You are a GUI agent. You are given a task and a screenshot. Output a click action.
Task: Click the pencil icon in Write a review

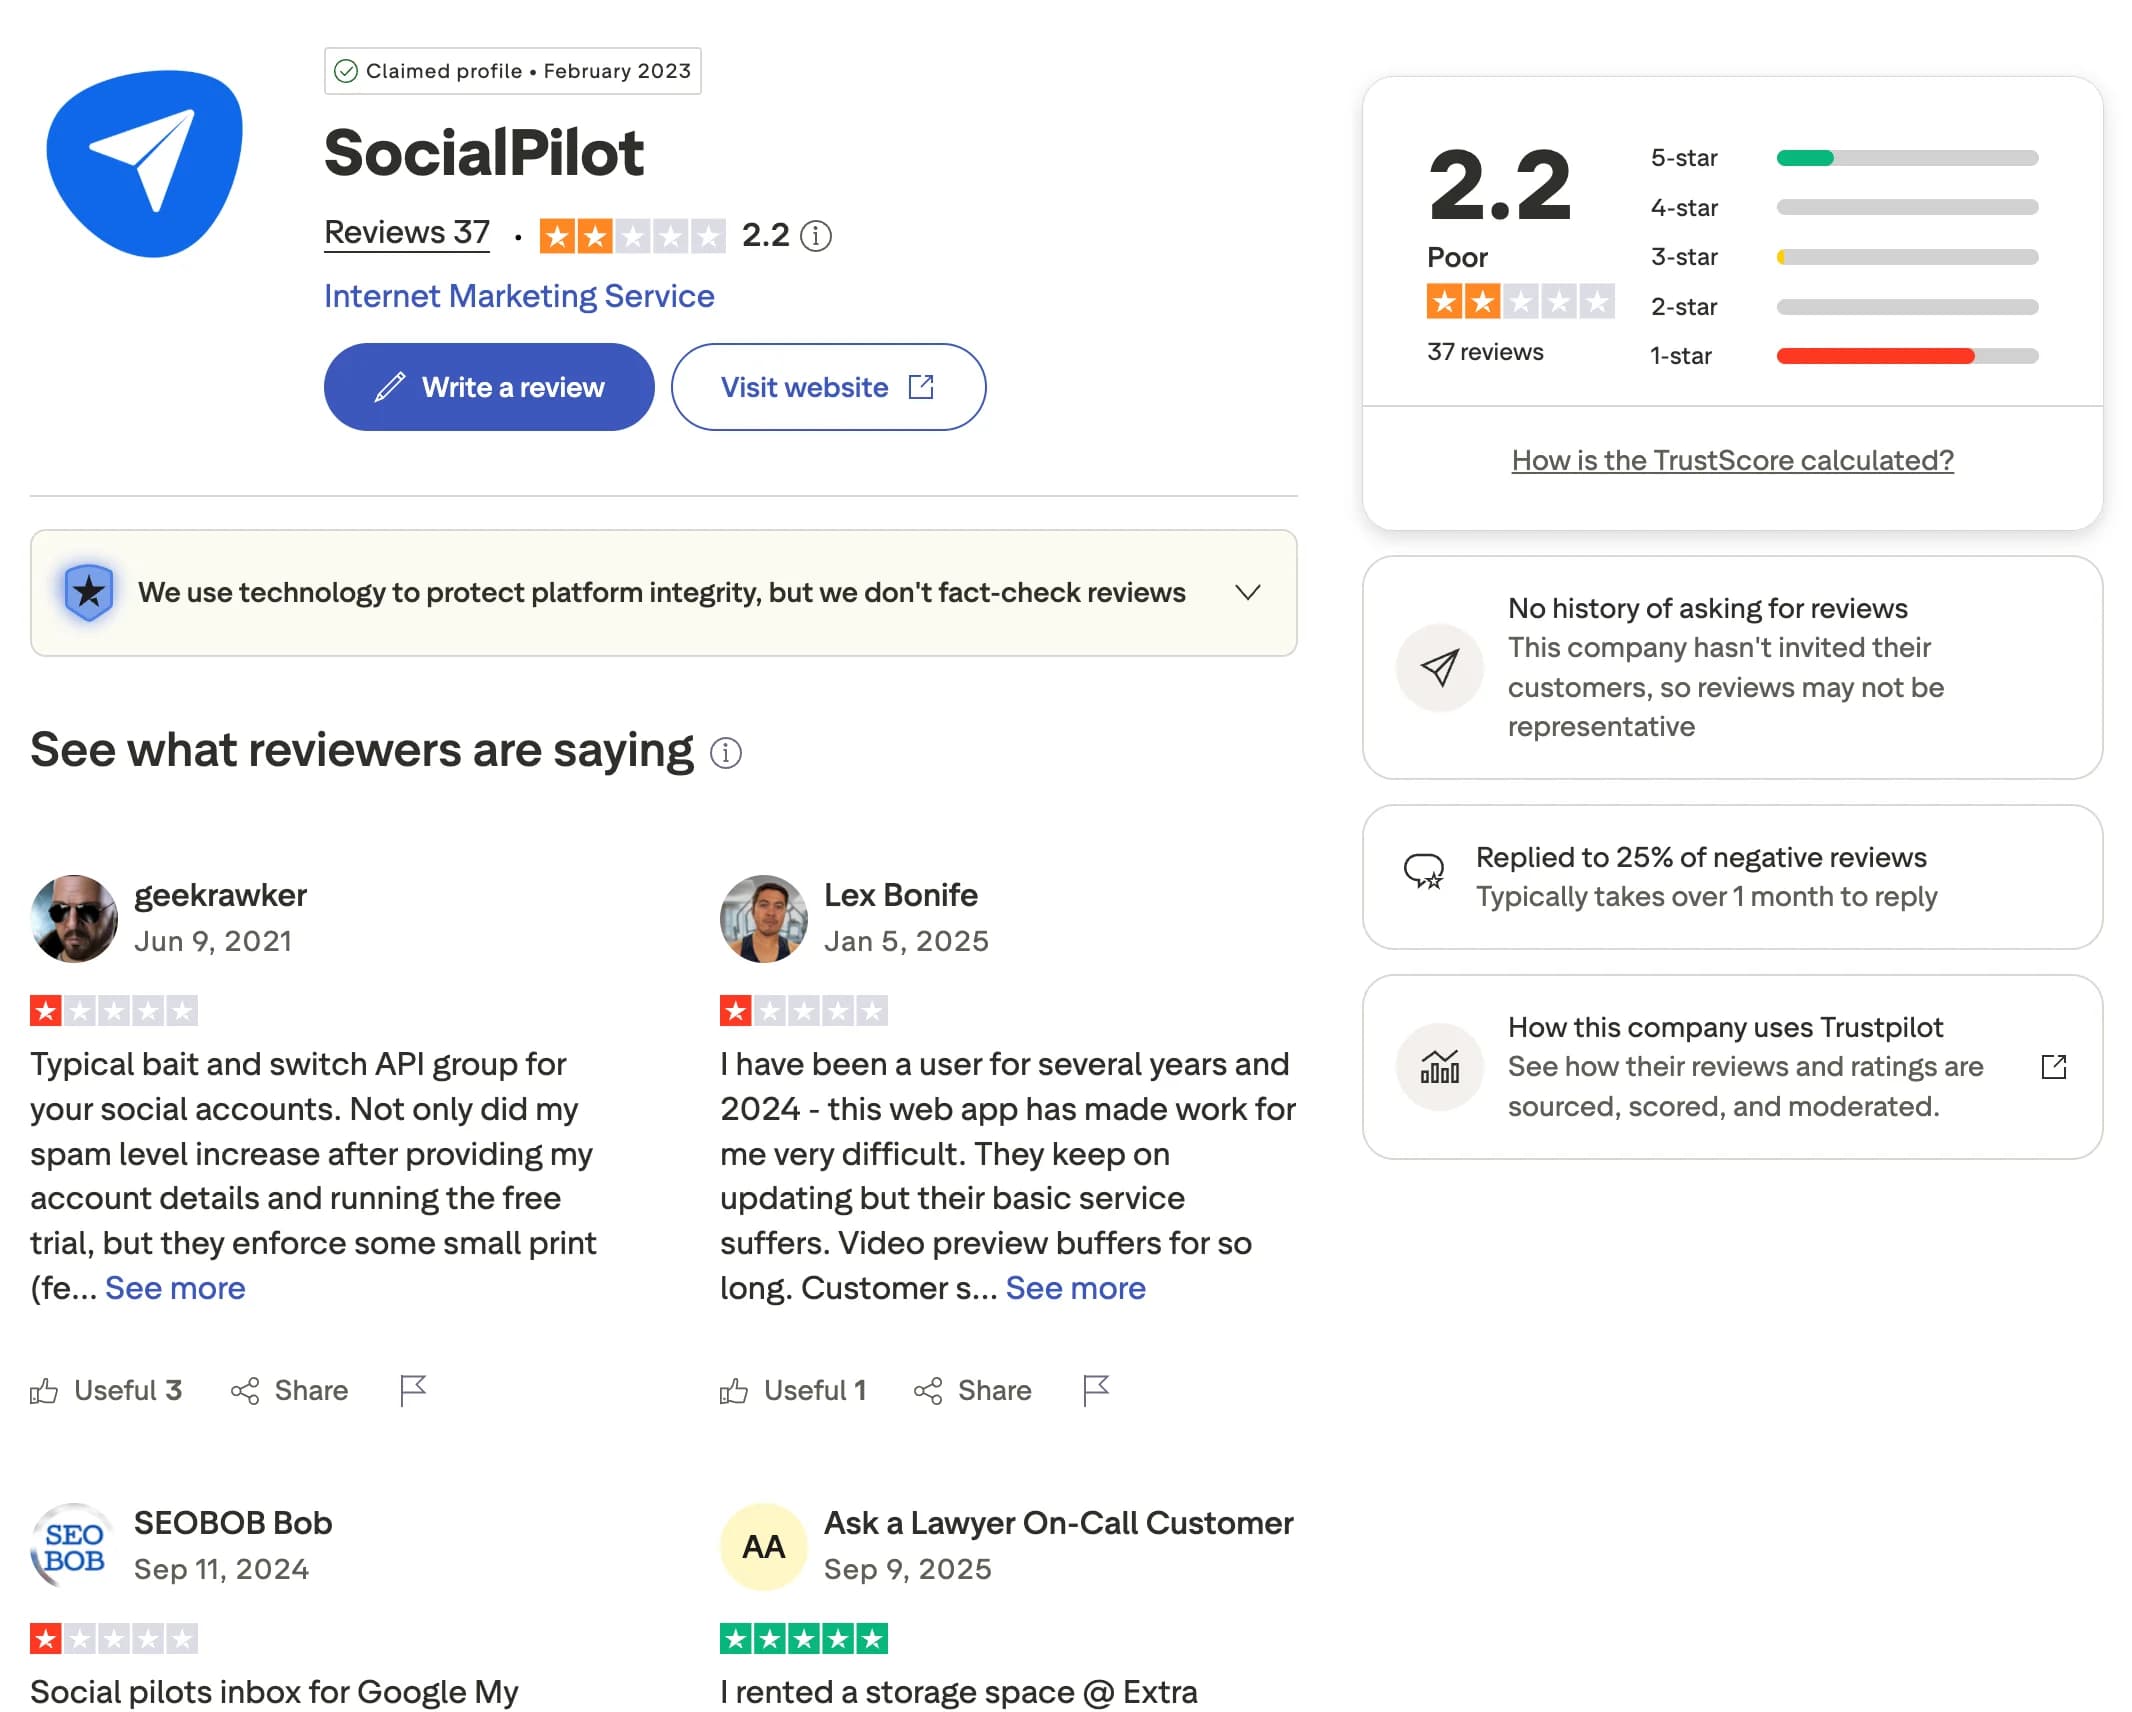pyautogui.click(x=390, y=387)
